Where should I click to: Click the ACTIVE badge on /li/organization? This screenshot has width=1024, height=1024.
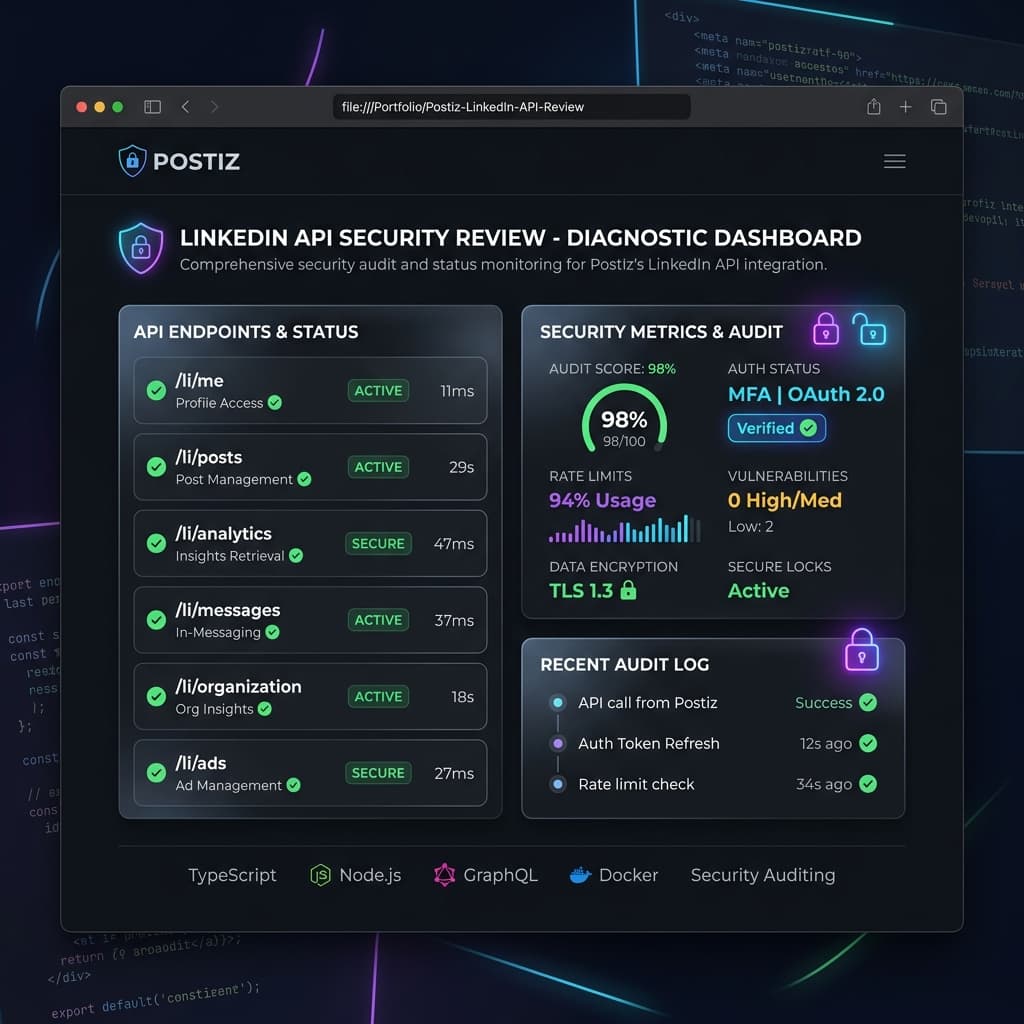pos(378,697)
